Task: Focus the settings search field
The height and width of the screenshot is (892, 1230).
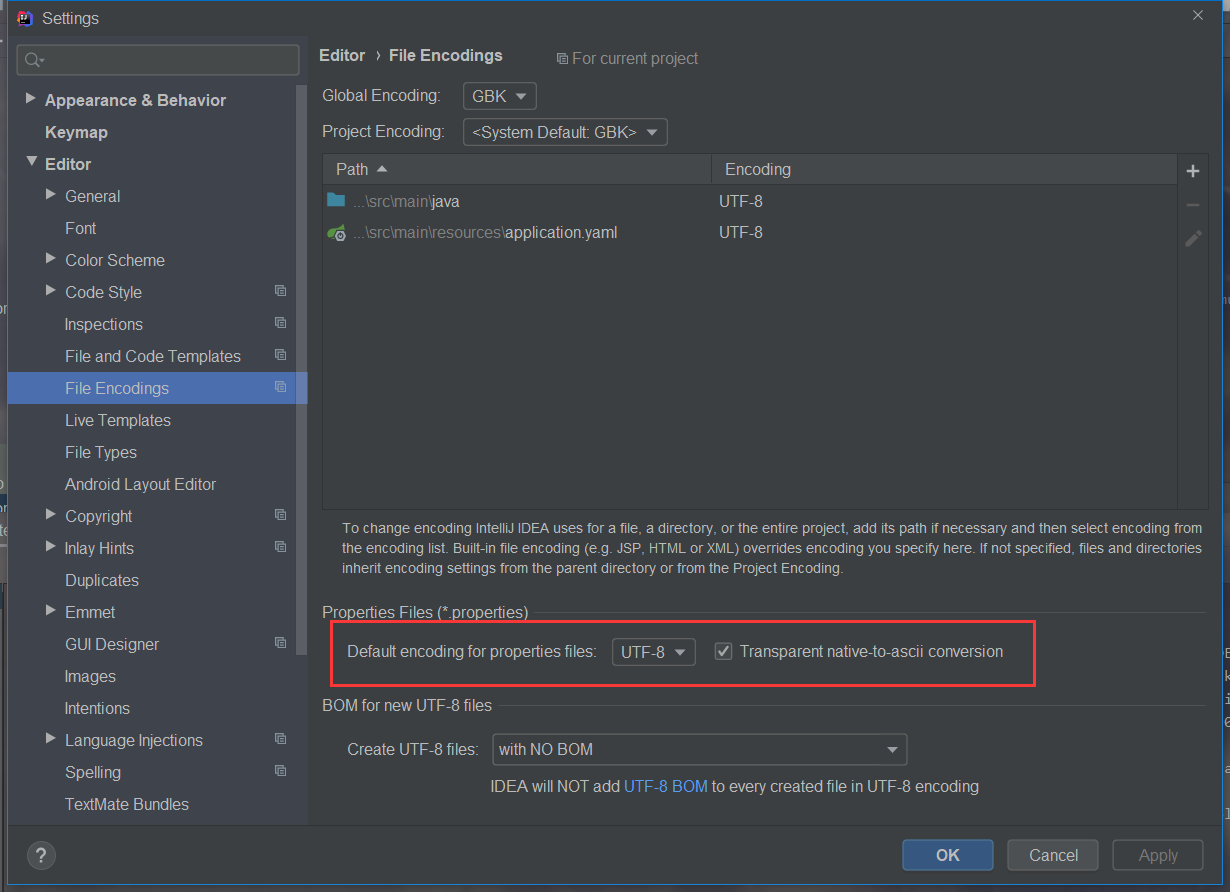Action: pyautogui.click(x=158, y=60)
